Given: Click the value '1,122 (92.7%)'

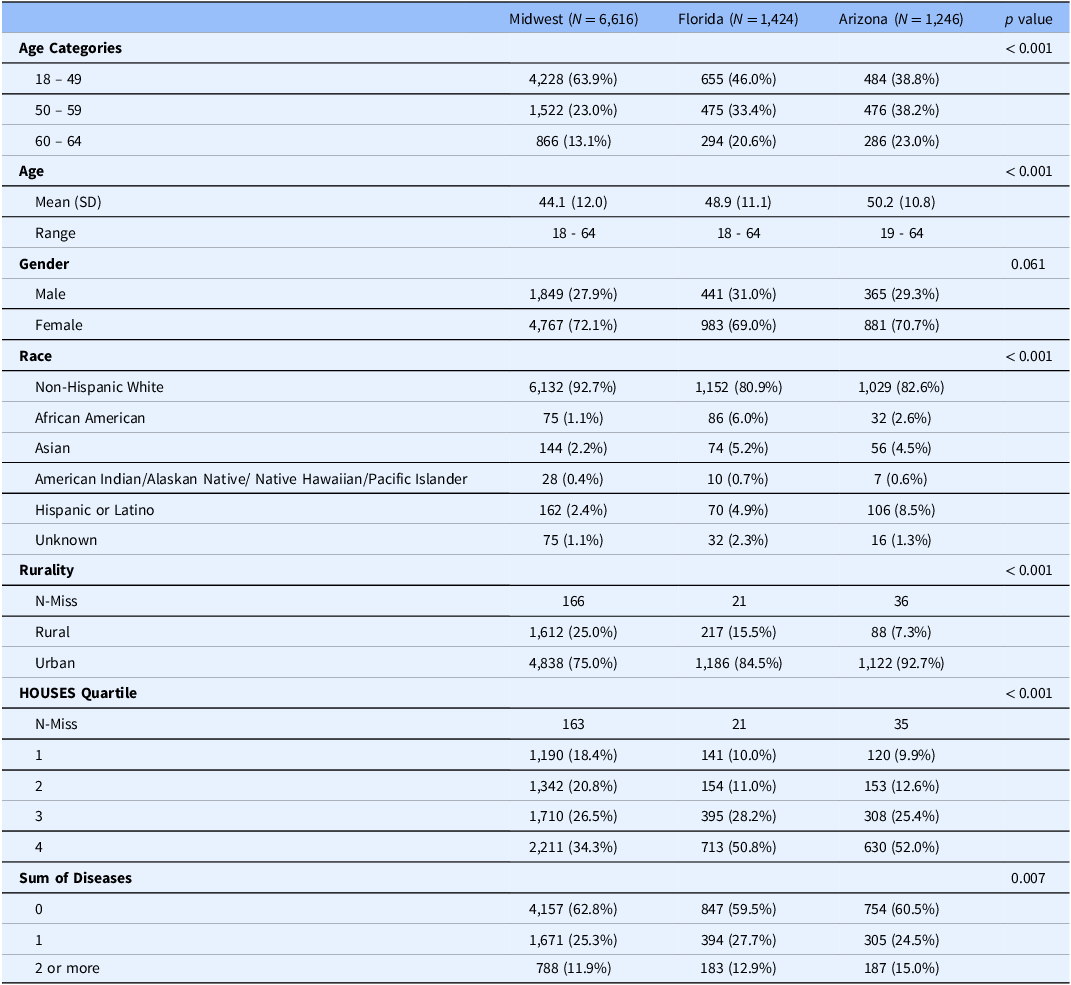Looking at the screenshot, I should tap(901, 663).
